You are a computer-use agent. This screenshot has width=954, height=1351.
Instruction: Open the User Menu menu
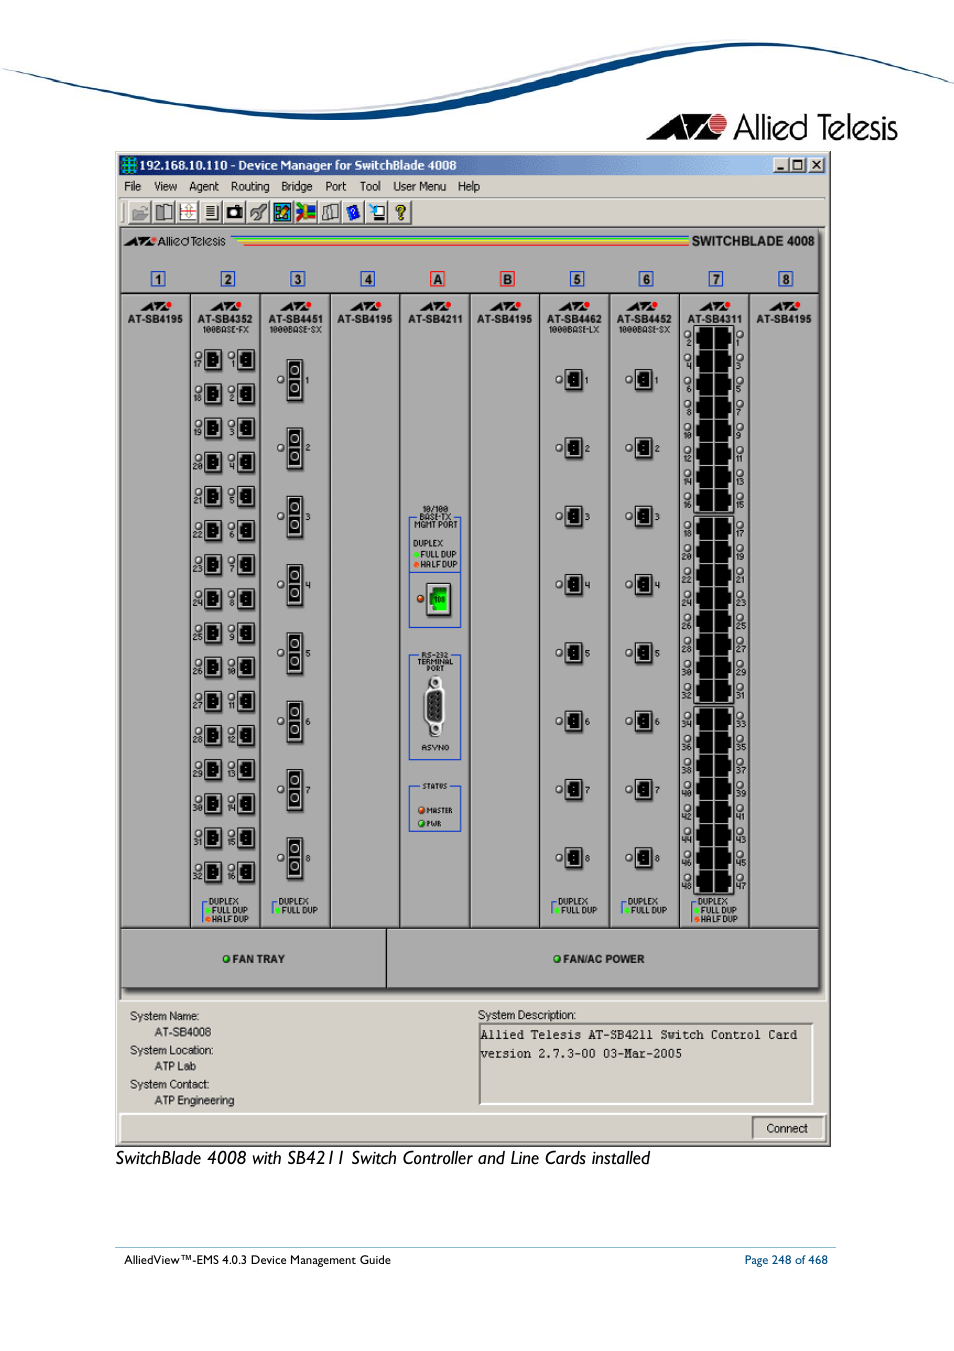click(x=420, y=187)
